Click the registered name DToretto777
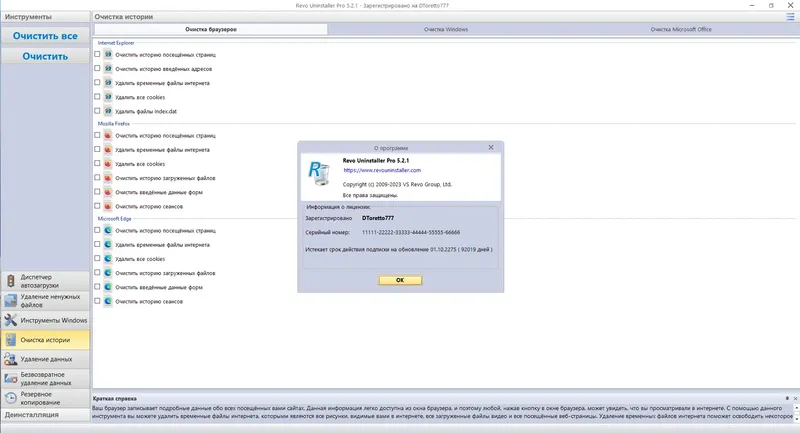 click(x=378, y=218)
